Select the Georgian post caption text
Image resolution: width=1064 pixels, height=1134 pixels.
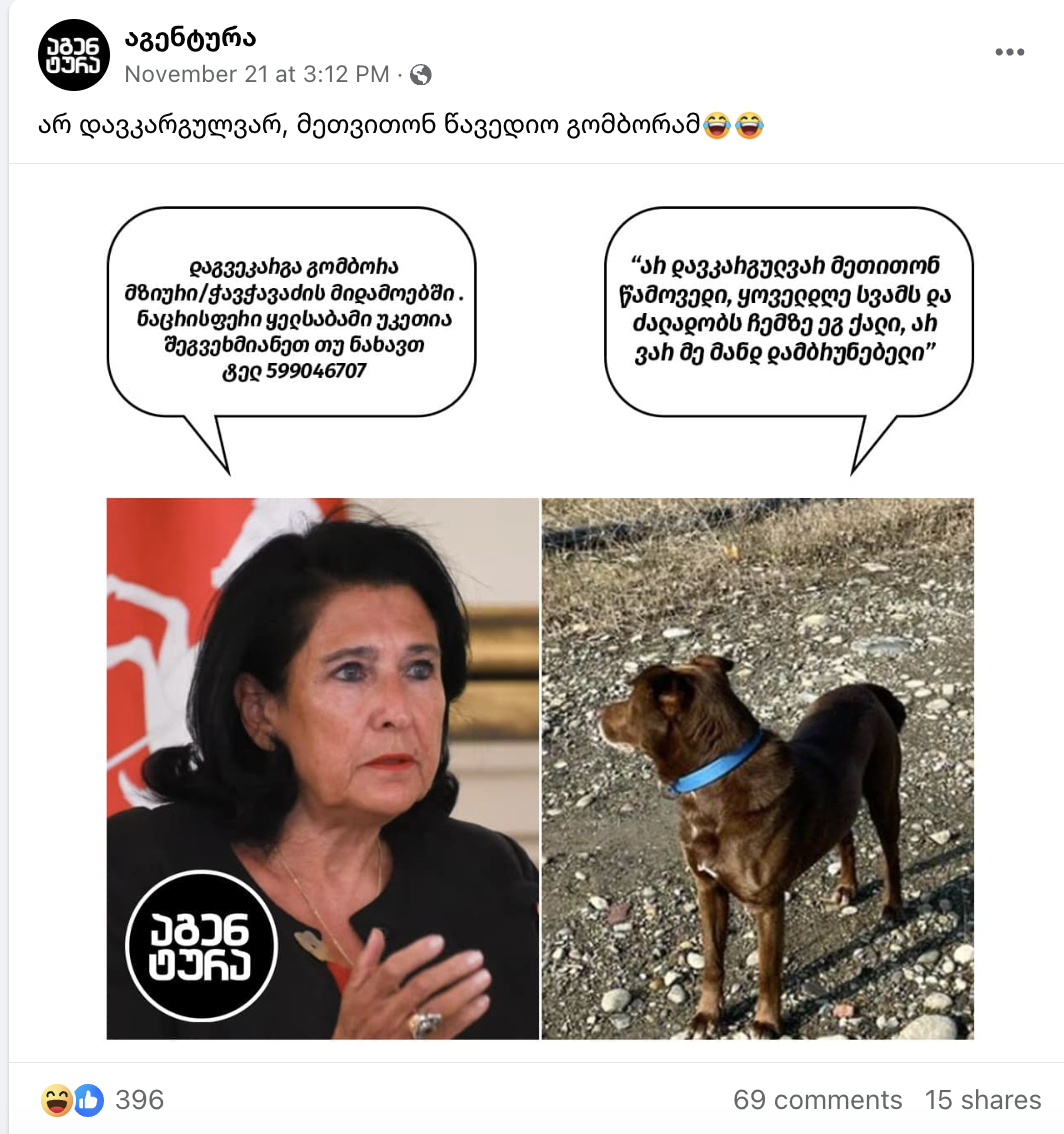coord(370,125)
